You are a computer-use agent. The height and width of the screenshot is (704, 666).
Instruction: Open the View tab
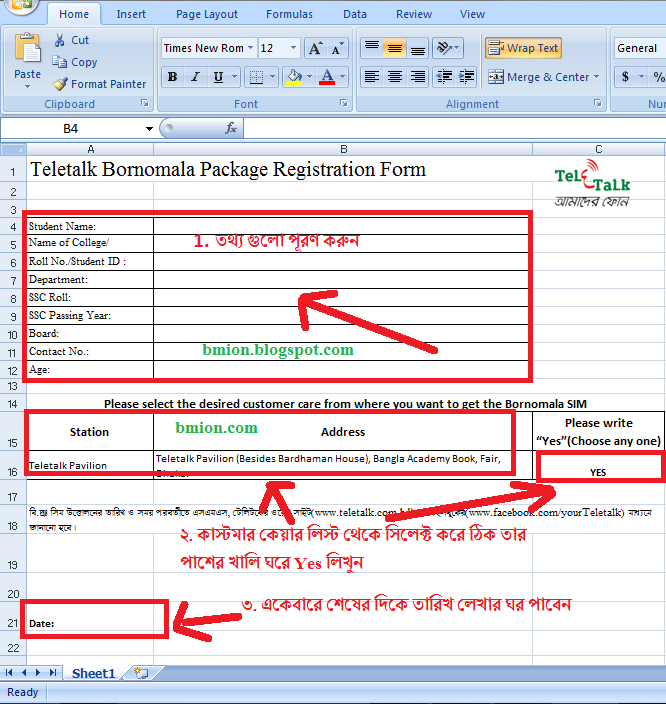tap(472, 14)
